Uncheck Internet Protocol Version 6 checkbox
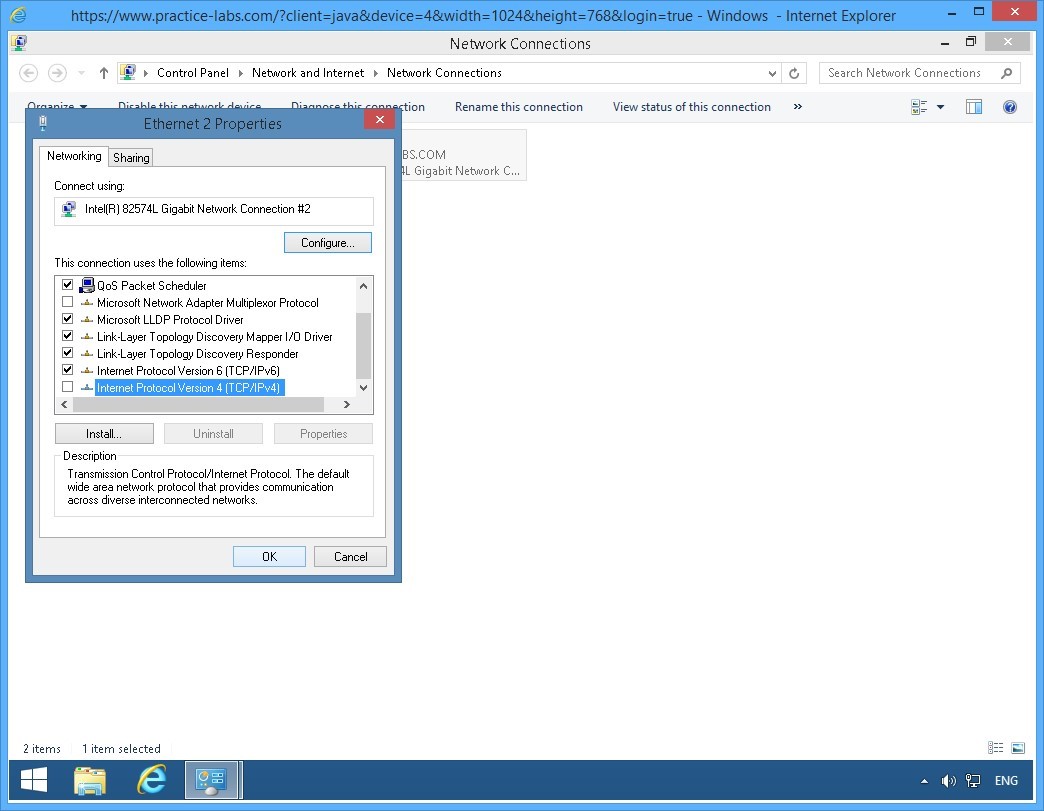 click(68, 371)
